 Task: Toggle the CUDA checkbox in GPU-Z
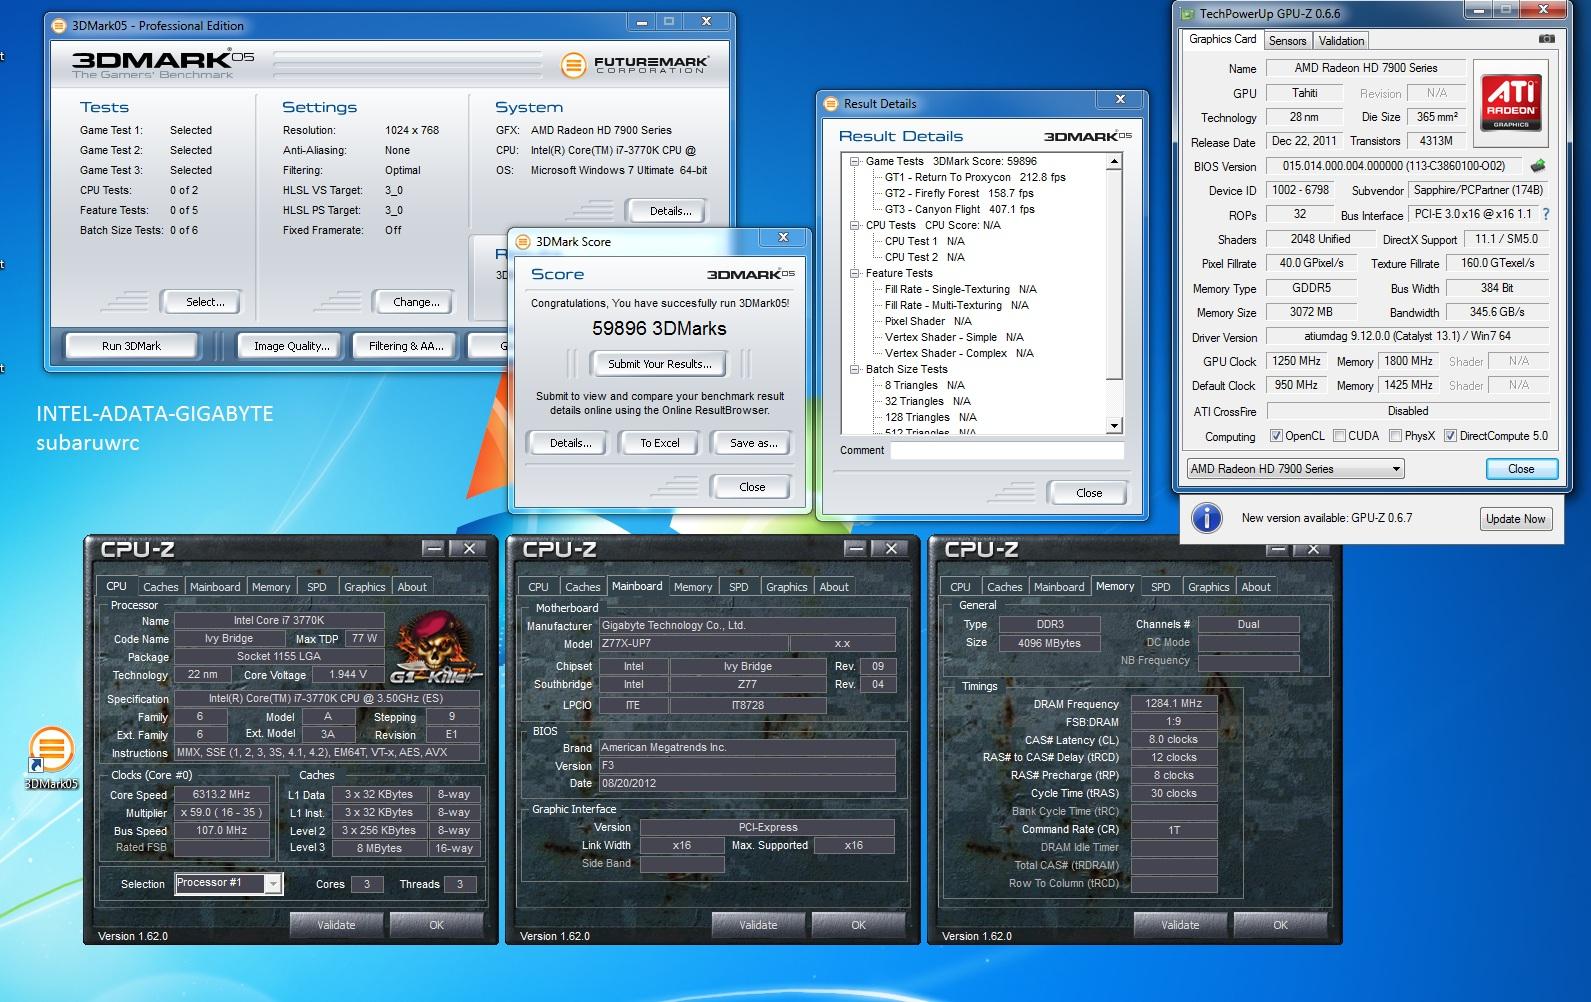pos(1337,436)
